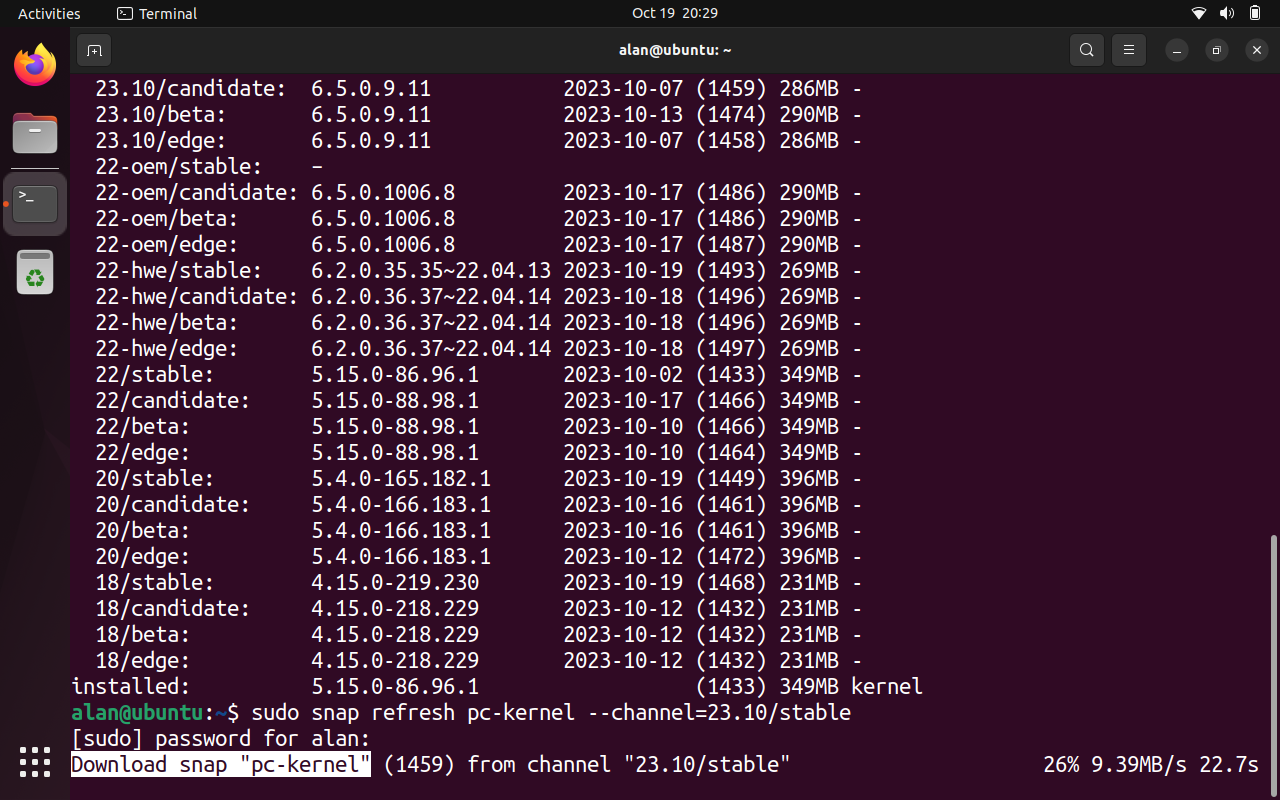1280x800 pixels.
Task: Click the 22/candidate: channel line
Action: 478,401
